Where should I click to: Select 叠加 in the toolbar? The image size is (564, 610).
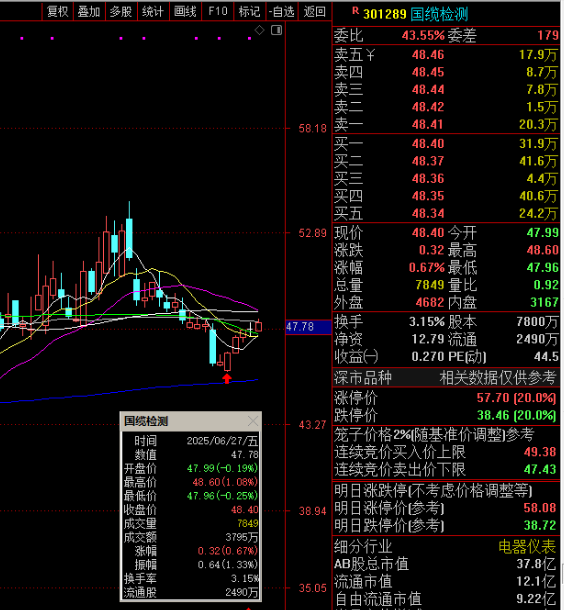(x=89, y=12)
